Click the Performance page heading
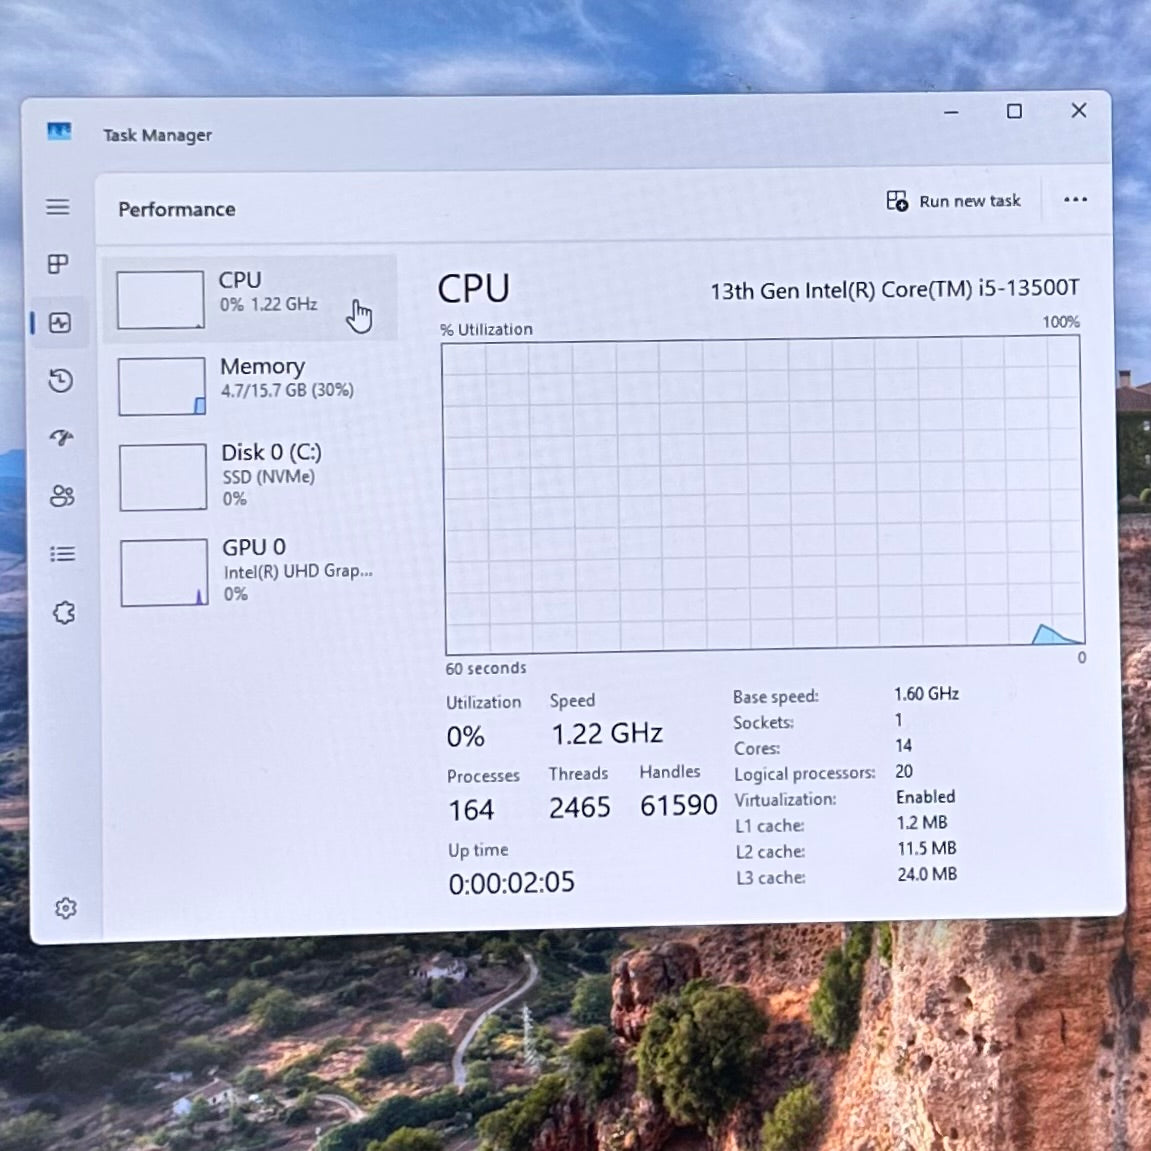 coord(177,209)
